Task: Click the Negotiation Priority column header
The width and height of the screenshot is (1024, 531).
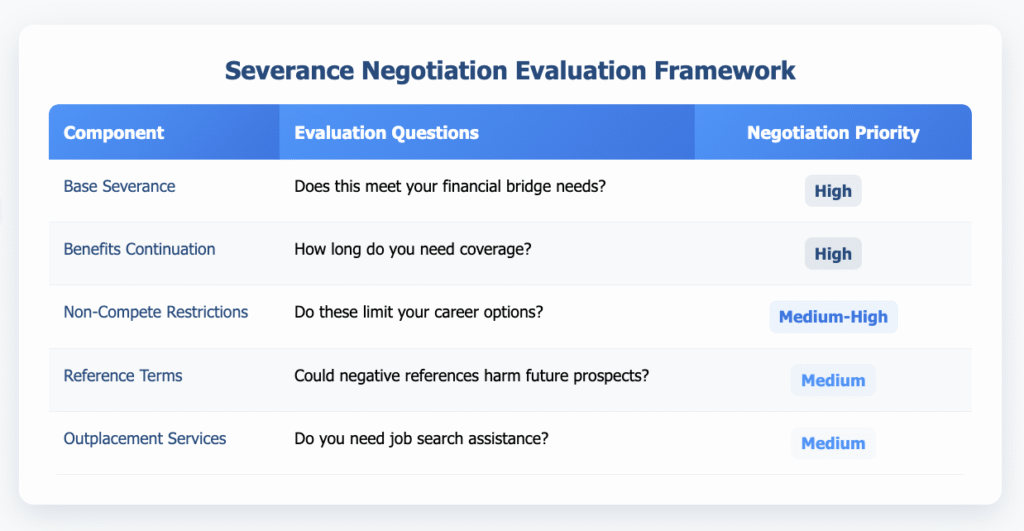Action: [x=832, y=133]
